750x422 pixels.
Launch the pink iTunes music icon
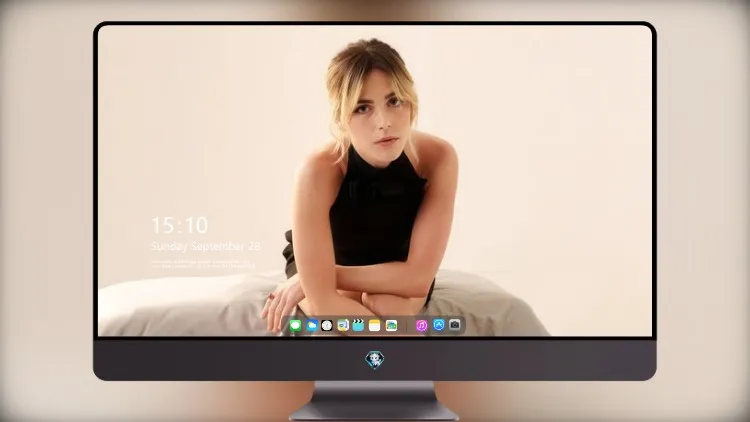click(x=421, y=325)
